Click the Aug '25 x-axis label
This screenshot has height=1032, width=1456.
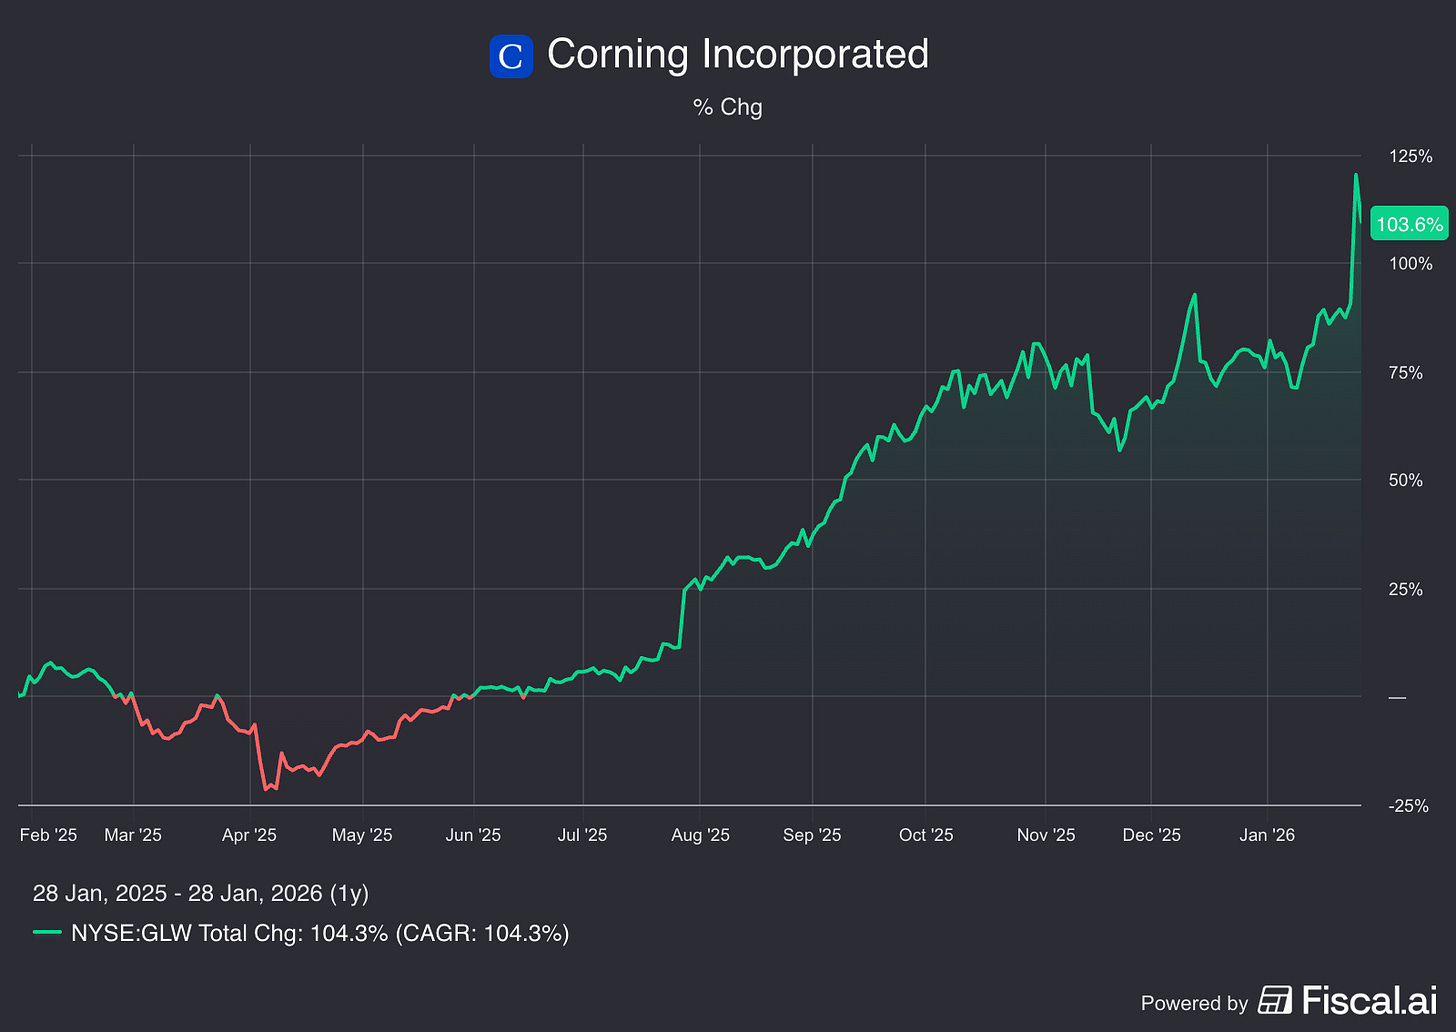tap(700, 835)
